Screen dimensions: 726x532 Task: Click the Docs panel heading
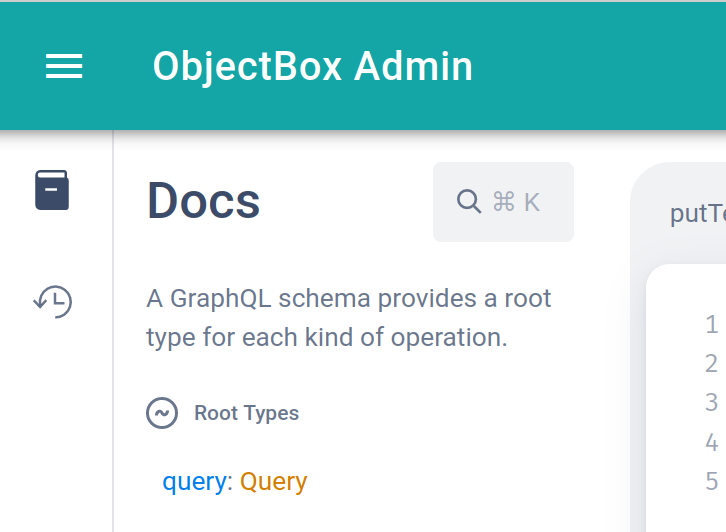point(203,201)
